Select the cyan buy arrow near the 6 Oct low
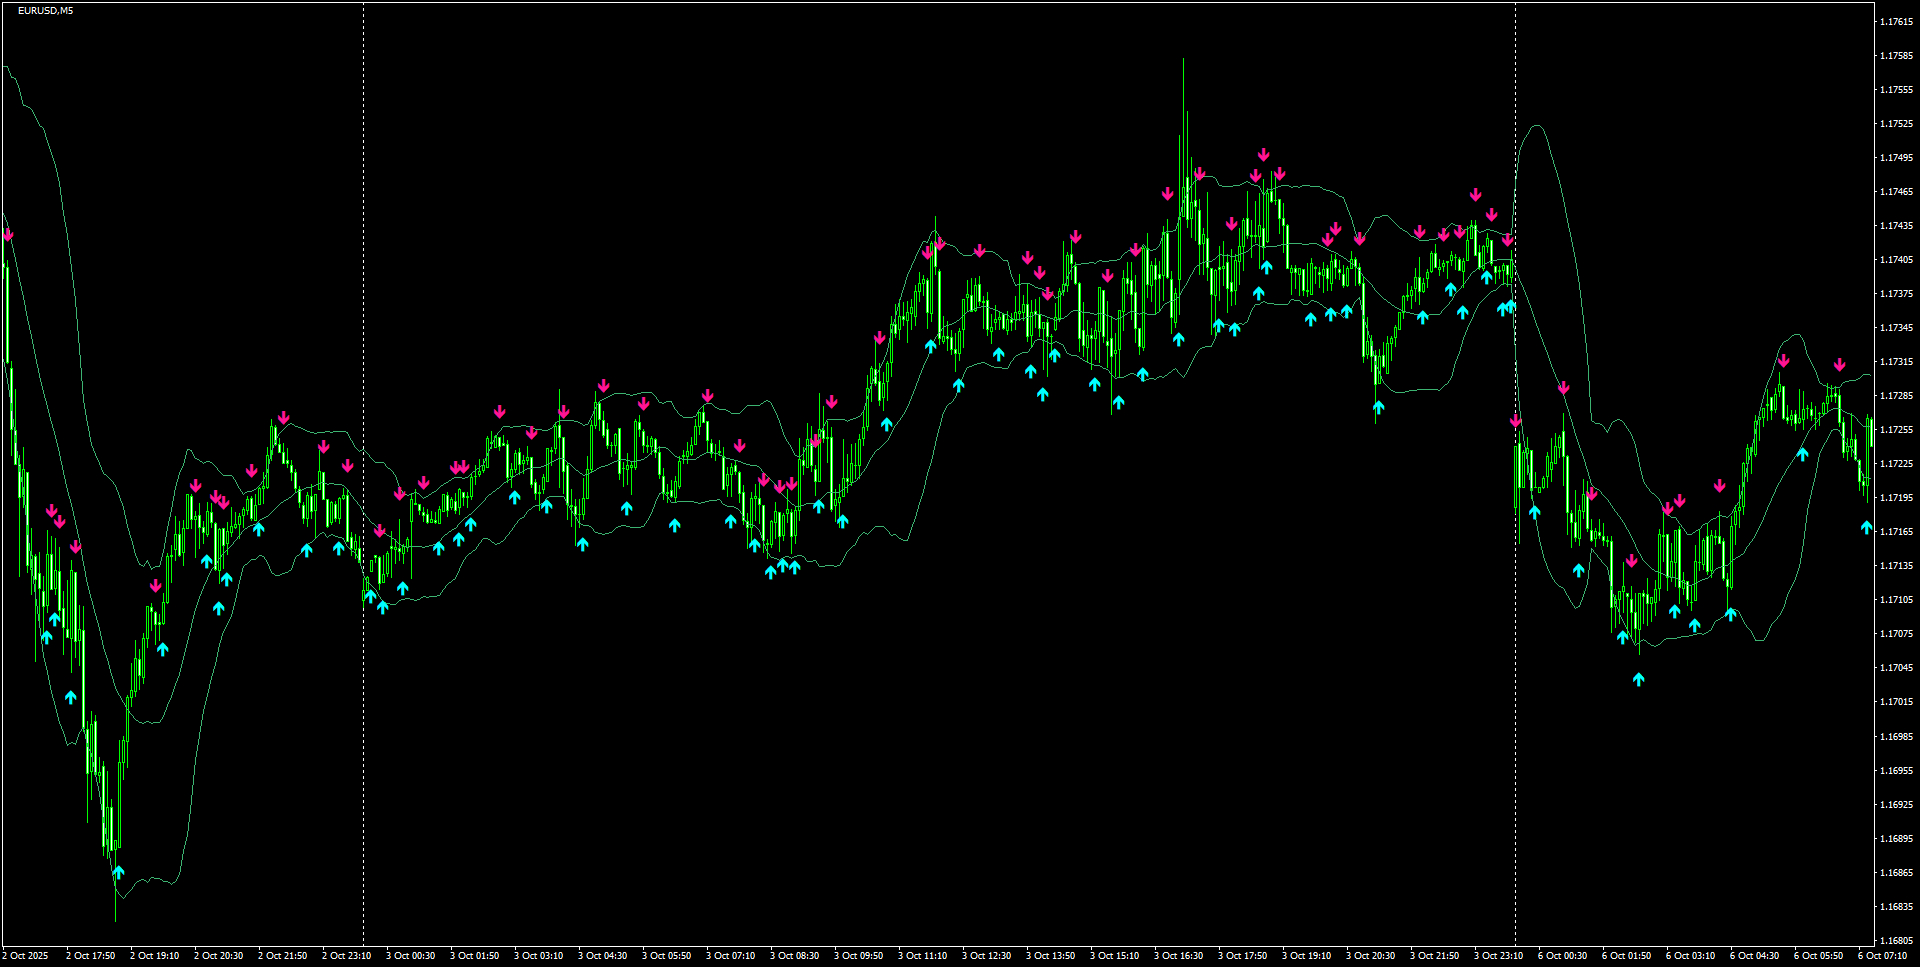This screenshot has height=967, width=1920. (1637, 678)
